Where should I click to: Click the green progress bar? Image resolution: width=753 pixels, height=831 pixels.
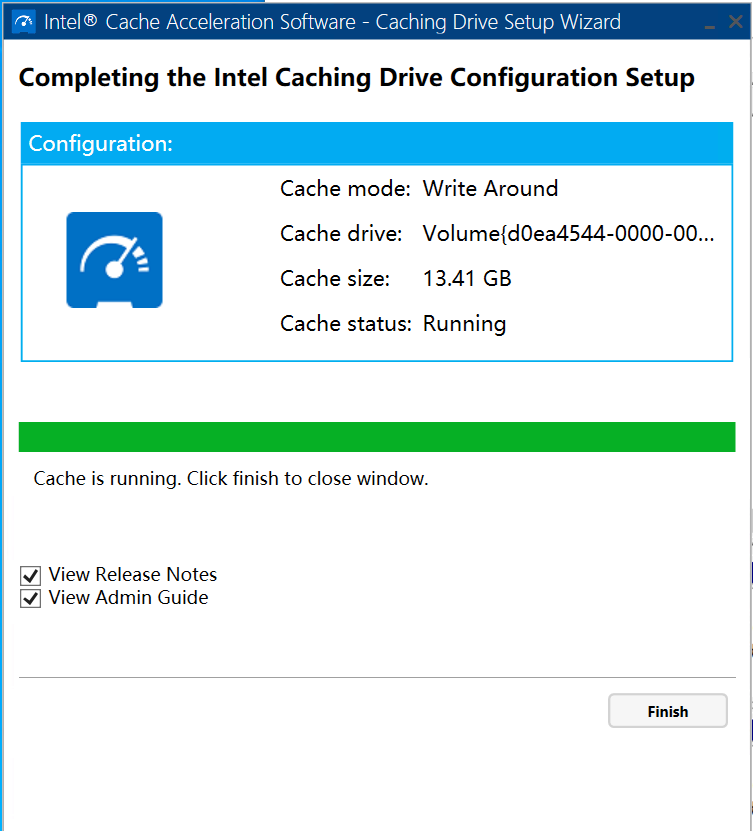pyautogui.click(x=376, y=437)
